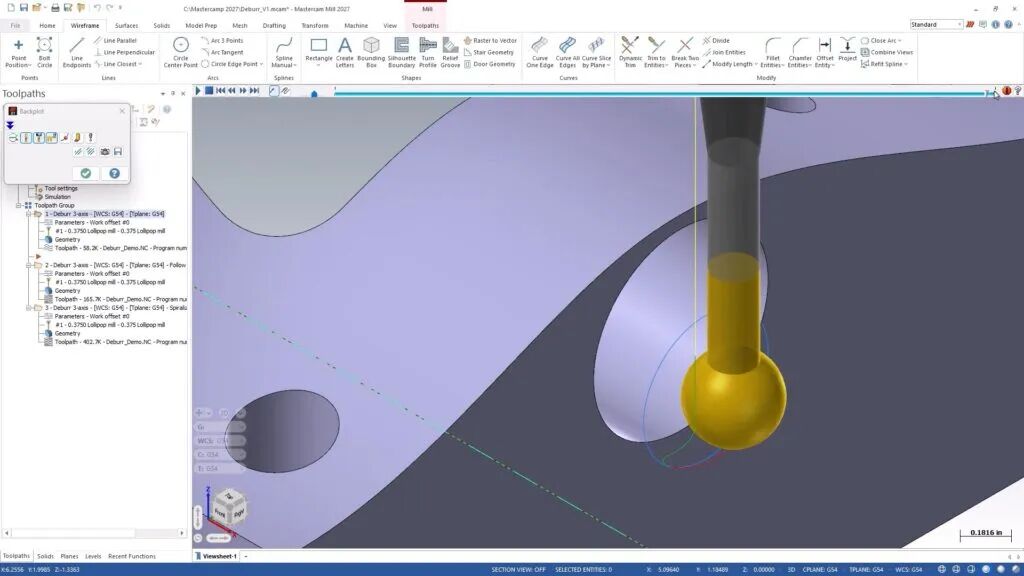Expand the Spline Manual dropdown
This screenshot has width=1024, height=576.
pos(283,65)
